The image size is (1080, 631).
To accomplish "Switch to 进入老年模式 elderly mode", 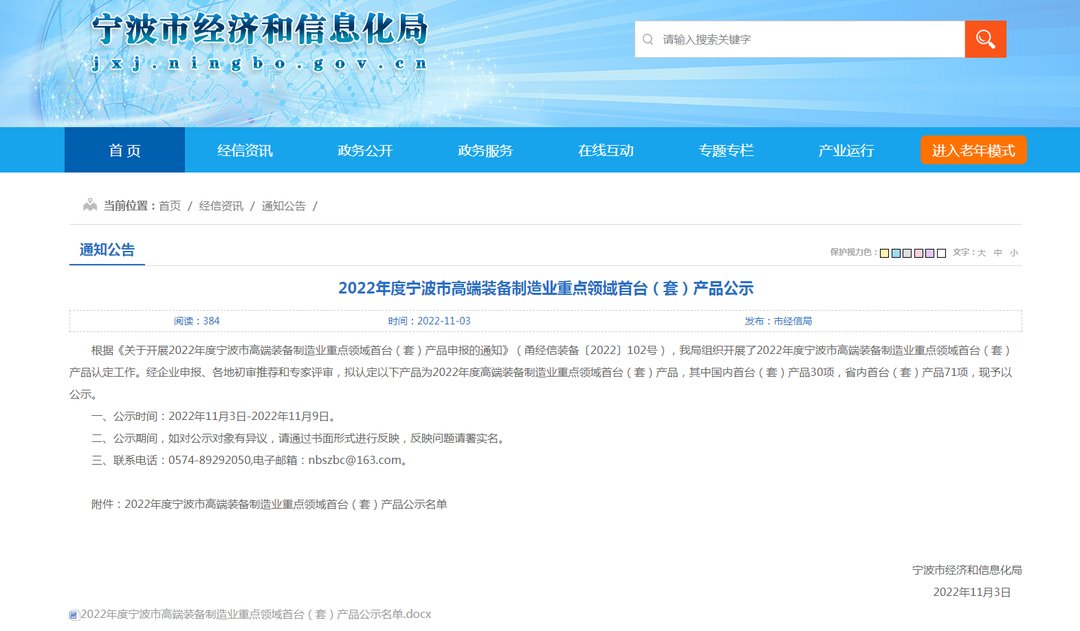I will pos(973,150).
